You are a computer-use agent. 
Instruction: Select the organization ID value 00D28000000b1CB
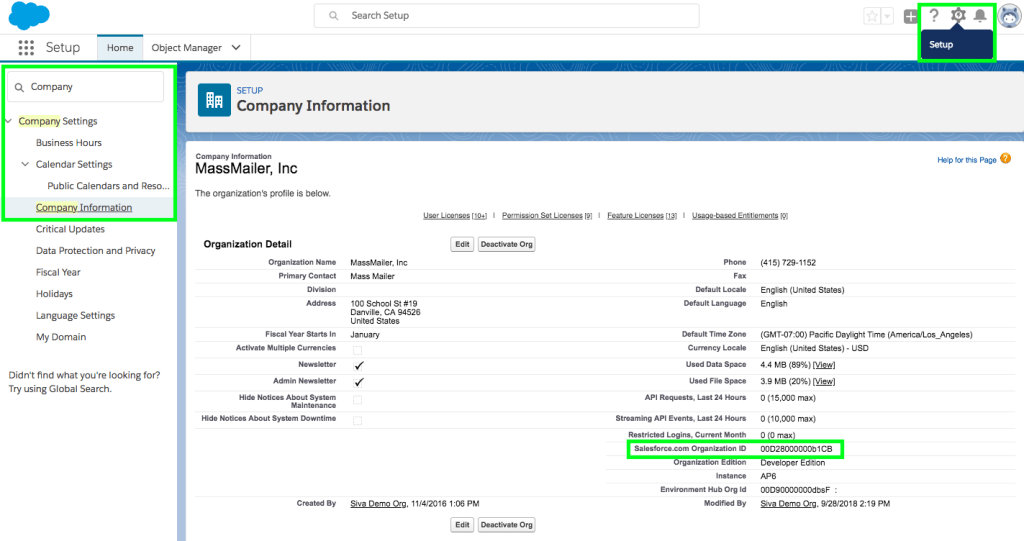pyautogui.click(x=796, y=449)
